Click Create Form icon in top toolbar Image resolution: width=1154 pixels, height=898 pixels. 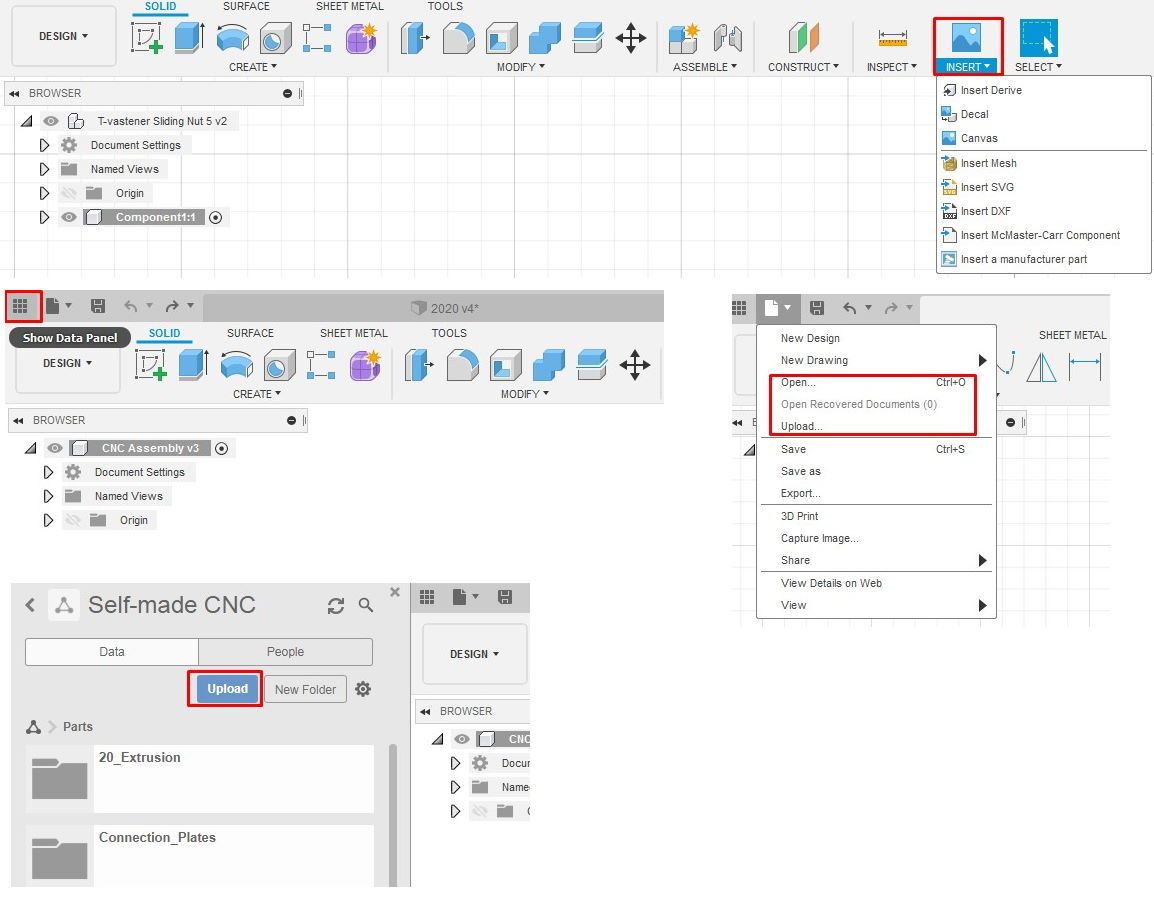[x=361, y=38]
